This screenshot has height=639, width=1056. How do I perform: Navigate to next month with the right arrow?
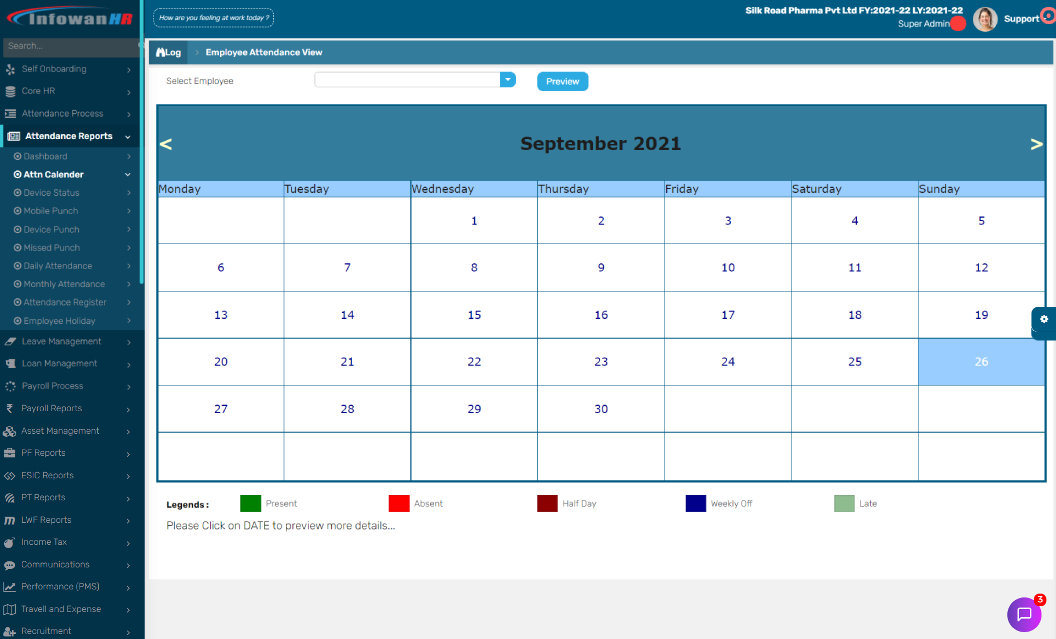(x=1037, y=142)
